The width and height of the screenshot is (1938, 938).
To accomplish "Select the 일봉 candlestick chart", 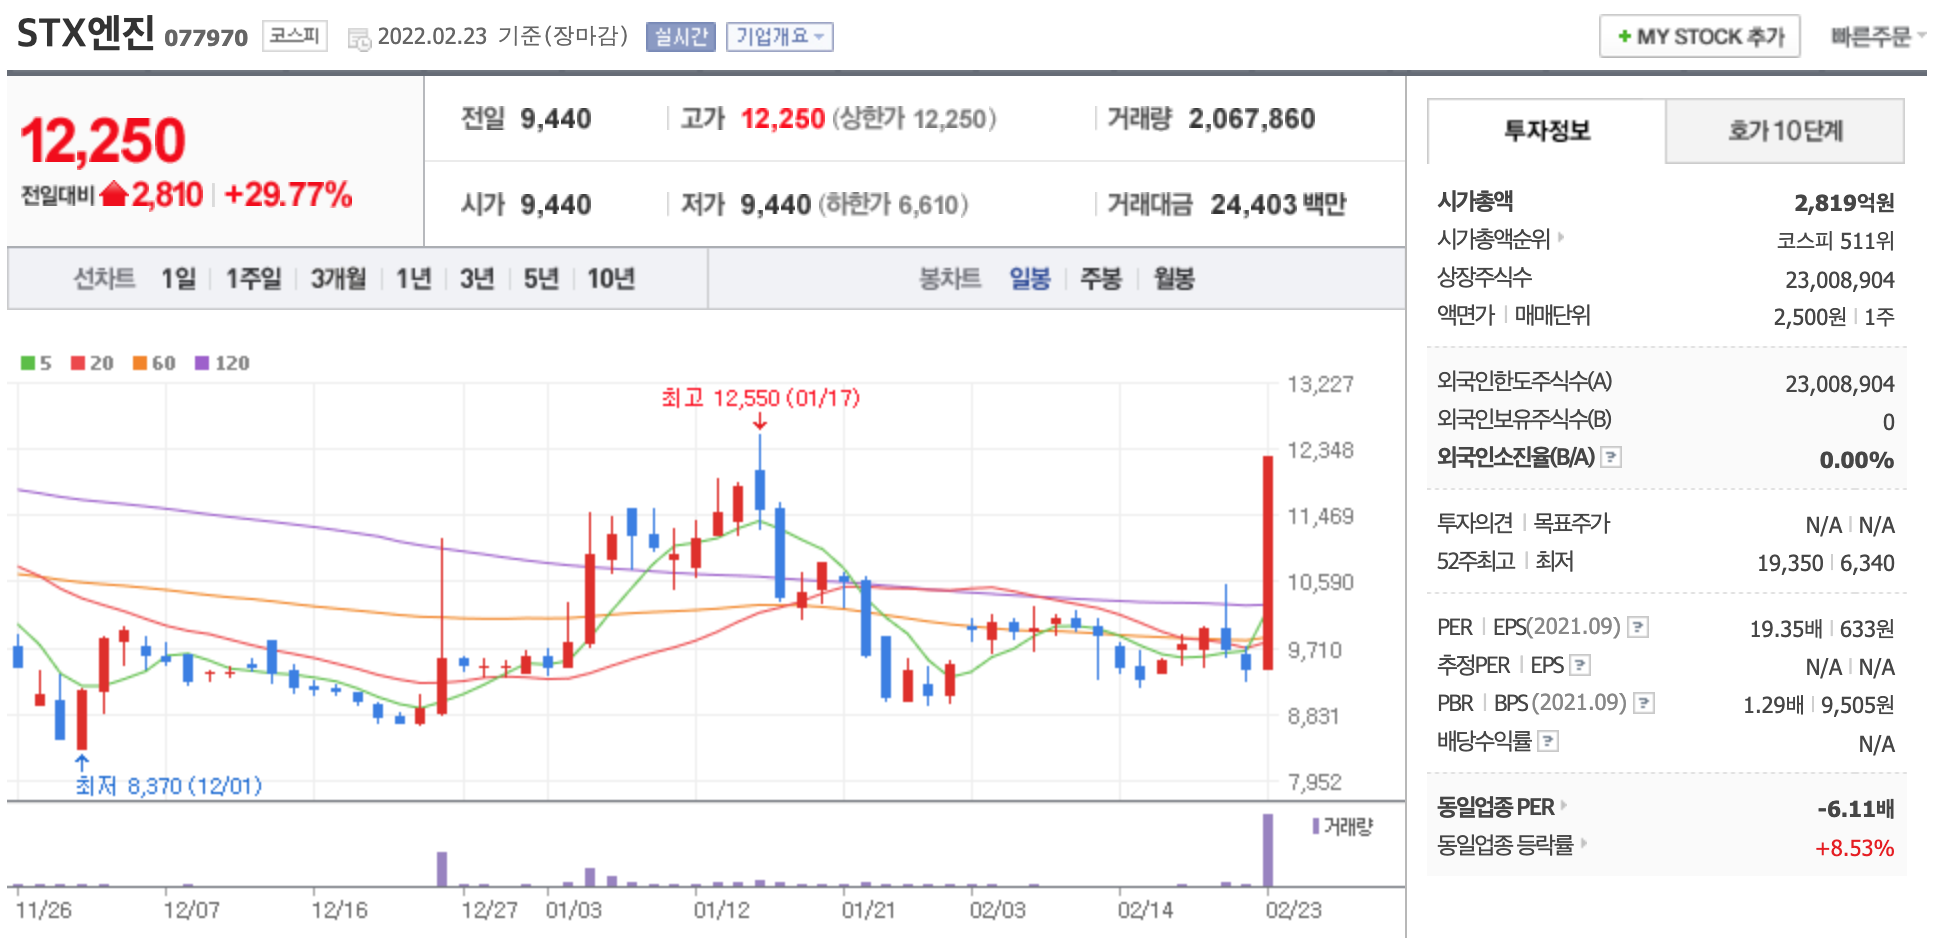I will pos(1030,278).
